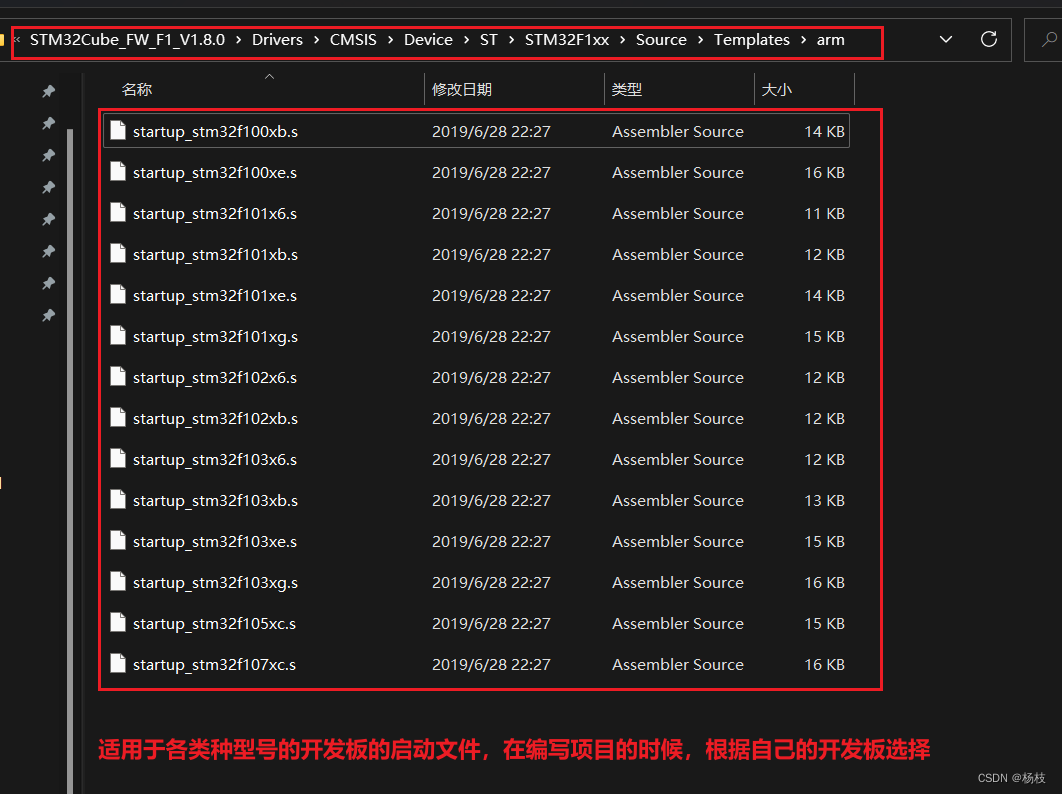Click file icon of startup_stm32f103x6.s
Viewport: 1062px width, 794px height.
tap(118, 459)
